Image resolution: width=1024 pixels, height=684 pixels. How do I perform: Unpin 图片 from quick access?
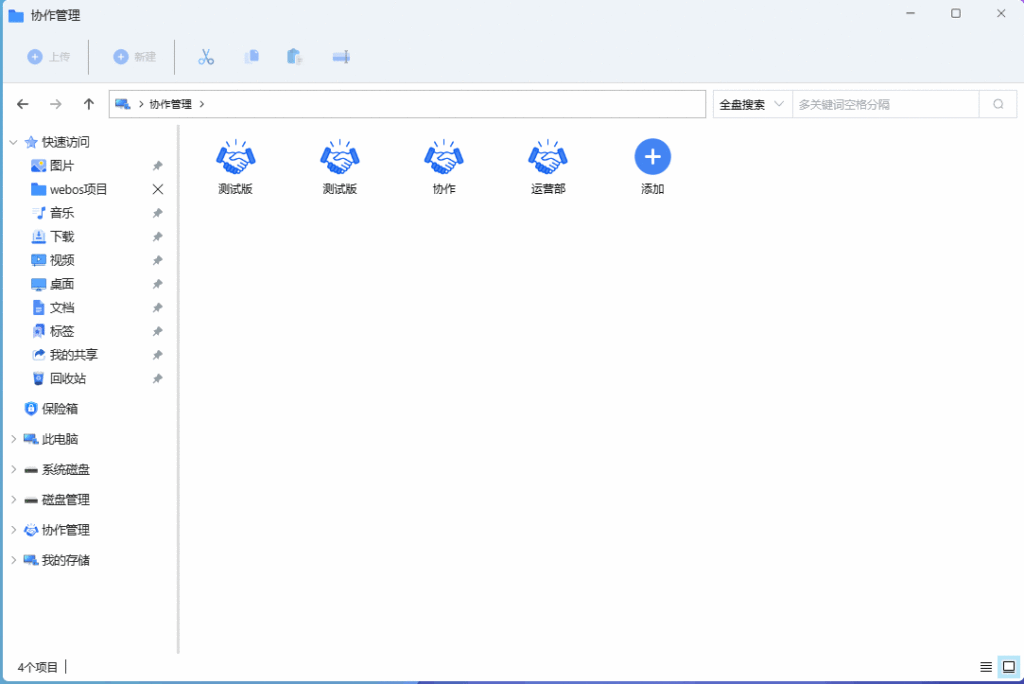click(157, 166)
